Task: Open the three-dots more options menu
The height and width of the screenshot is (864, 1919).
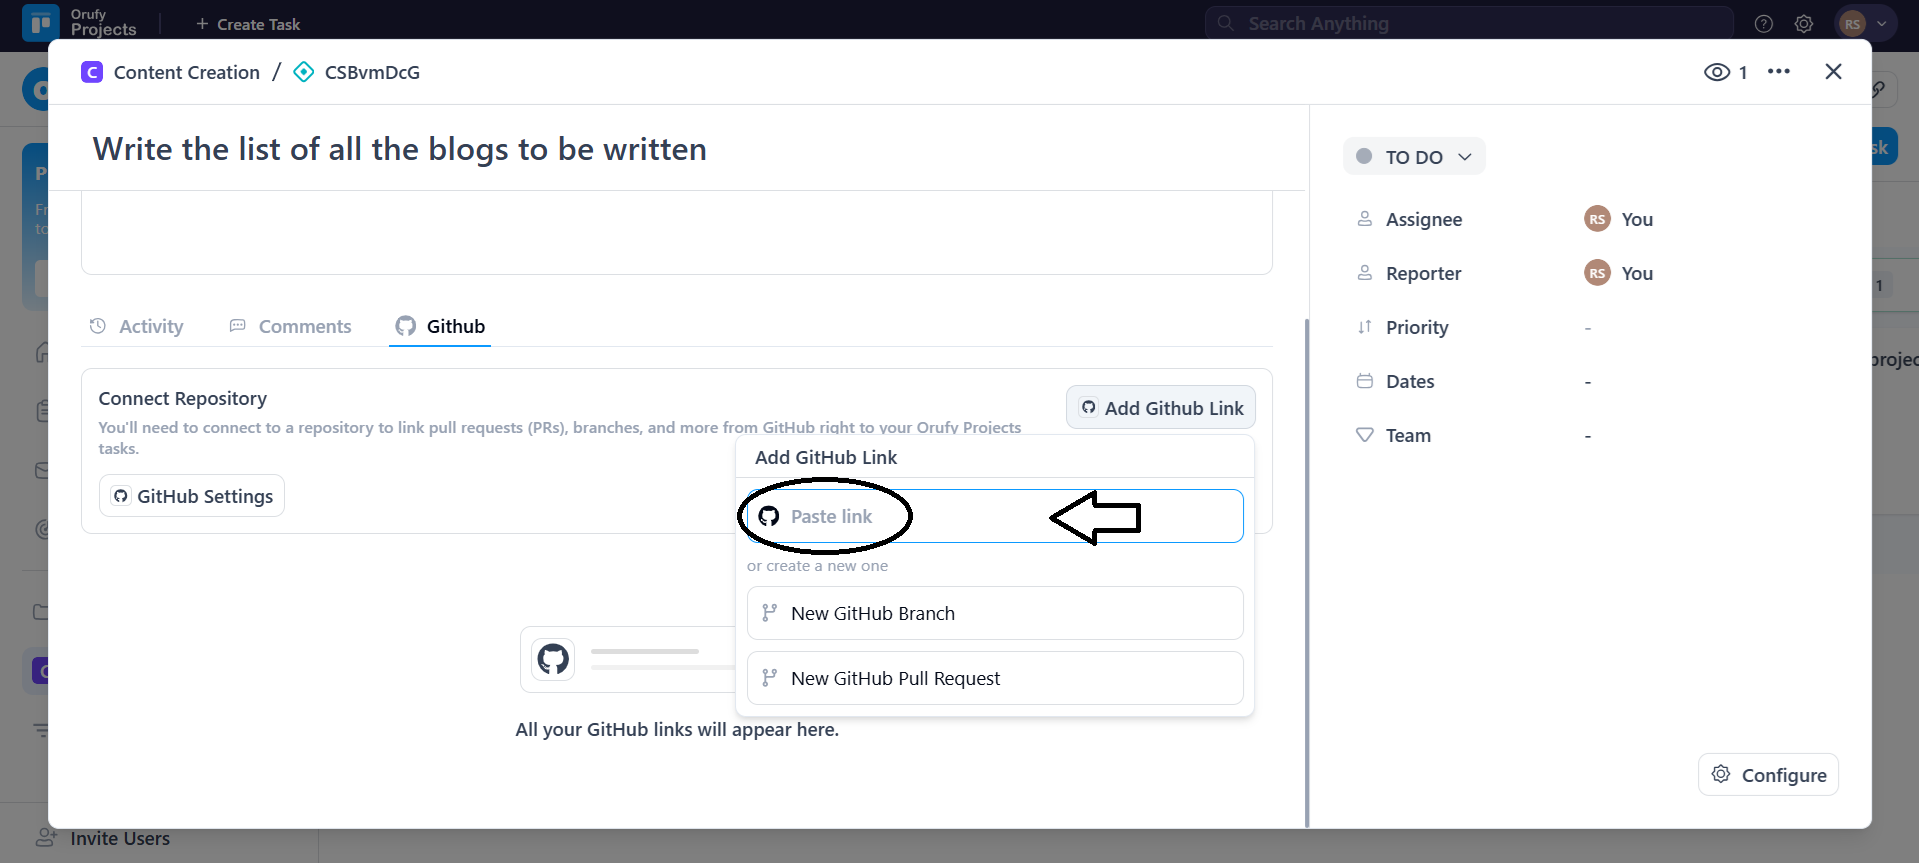Action: pos(1779,72)
